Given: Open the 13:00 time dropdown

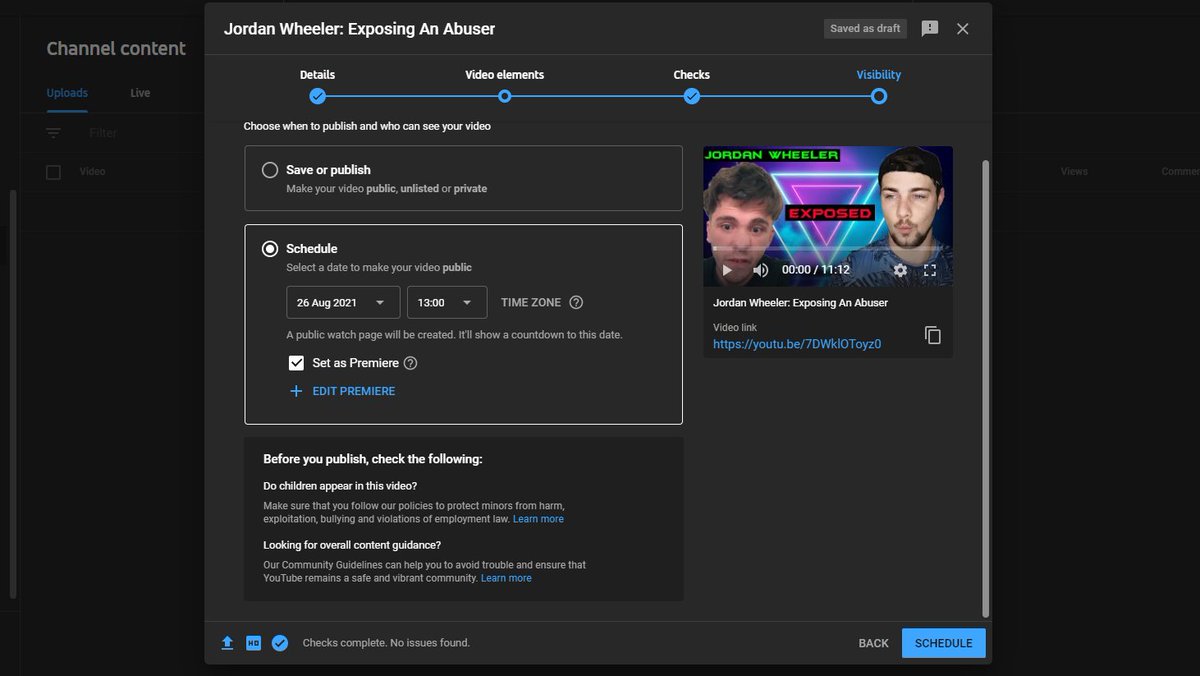Looking at the screenshot, I should click(447, 303).
